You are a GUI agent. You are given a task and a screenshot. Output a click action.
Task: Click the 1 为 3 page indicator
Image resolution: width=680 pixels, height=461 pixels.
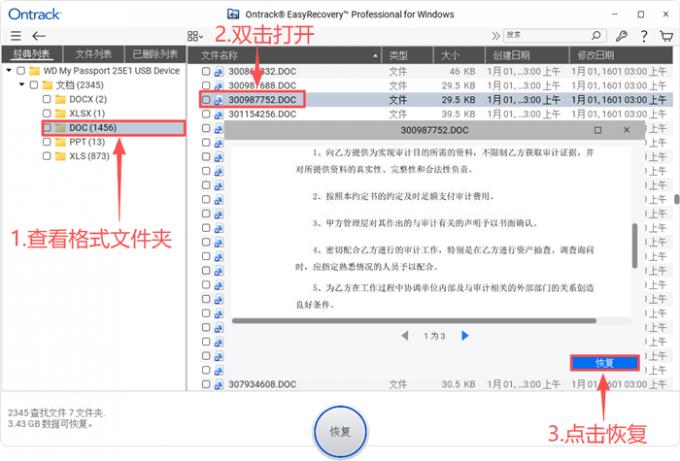(435, 336)
